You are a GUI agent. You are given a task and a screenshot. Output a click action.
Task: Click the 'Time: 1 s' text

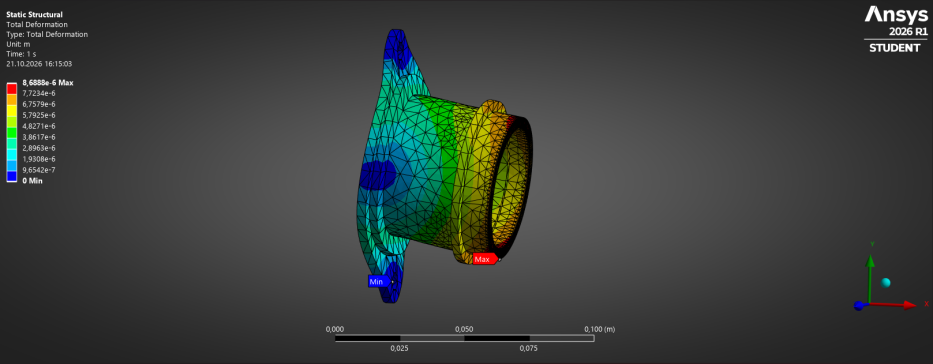(21, 54)
